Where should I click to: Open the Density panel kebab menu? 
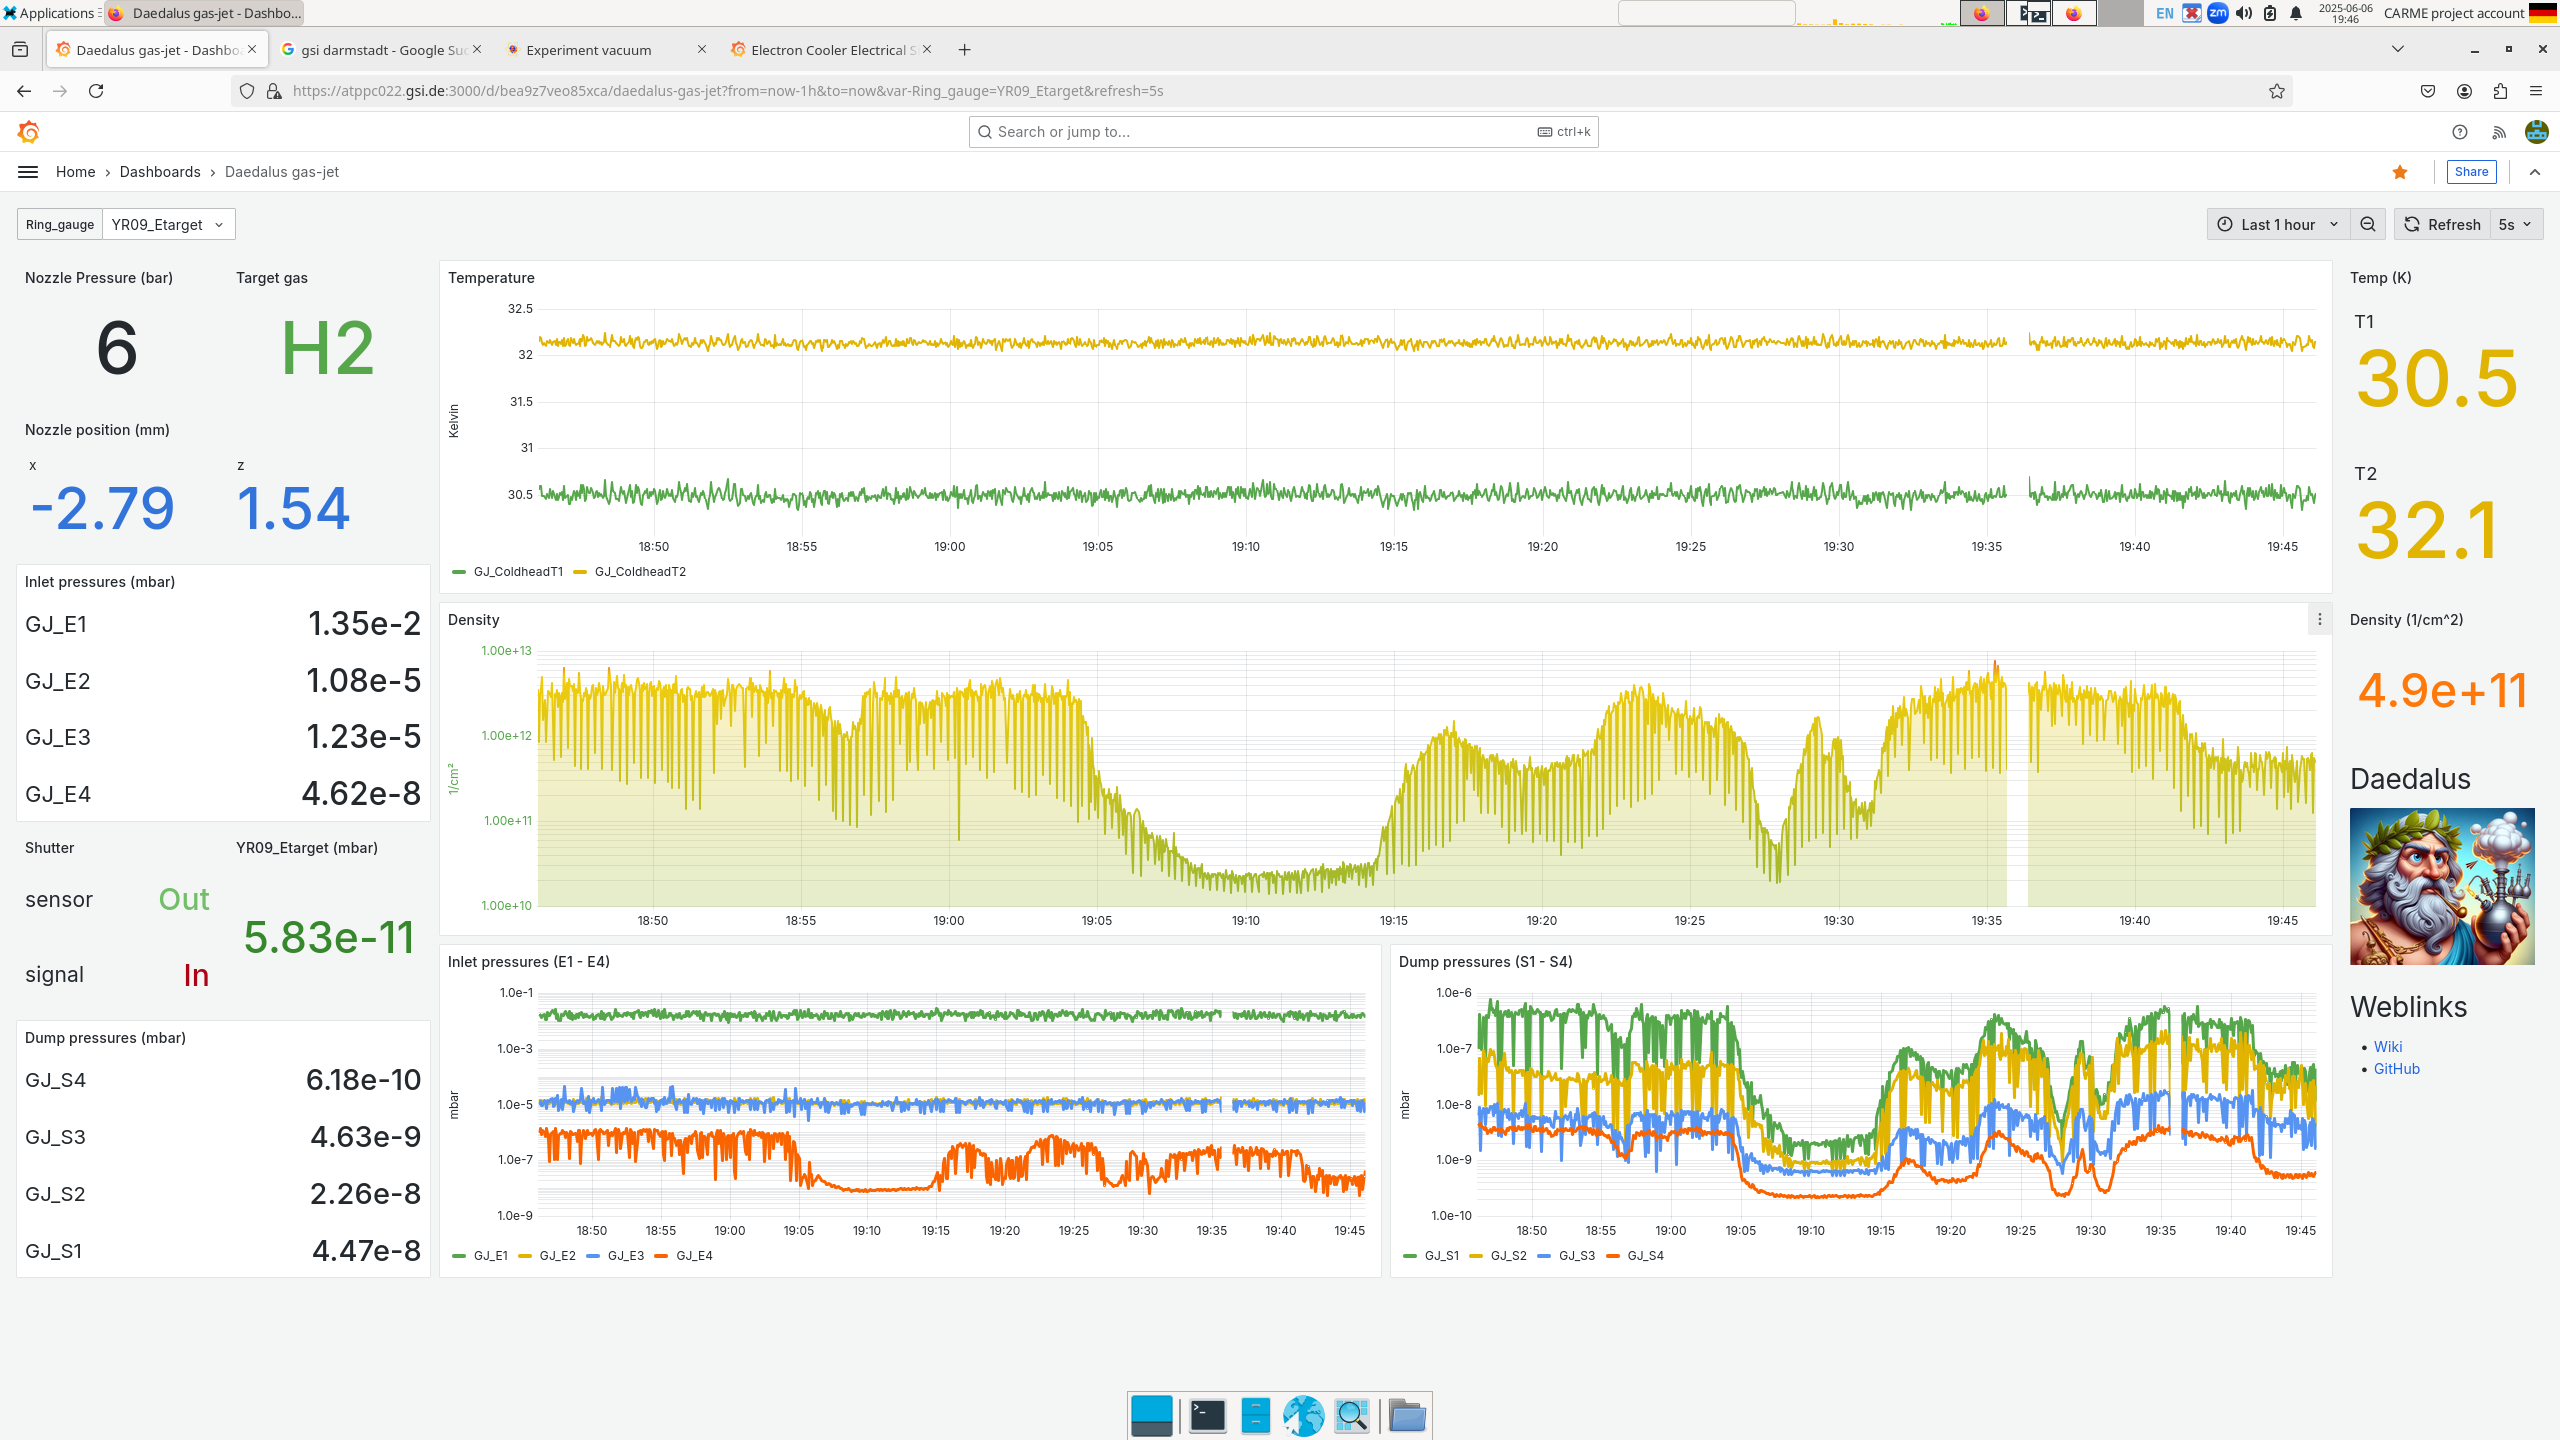pos(2319,619)
